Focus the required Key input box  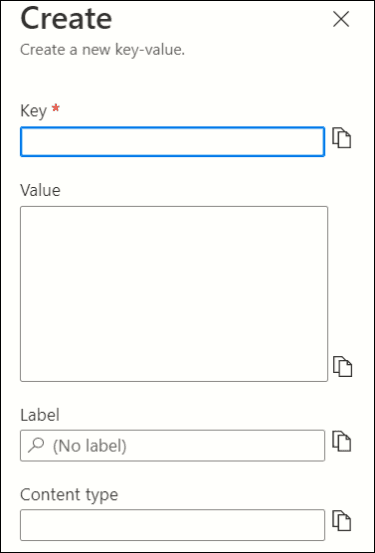coord(172,141)
